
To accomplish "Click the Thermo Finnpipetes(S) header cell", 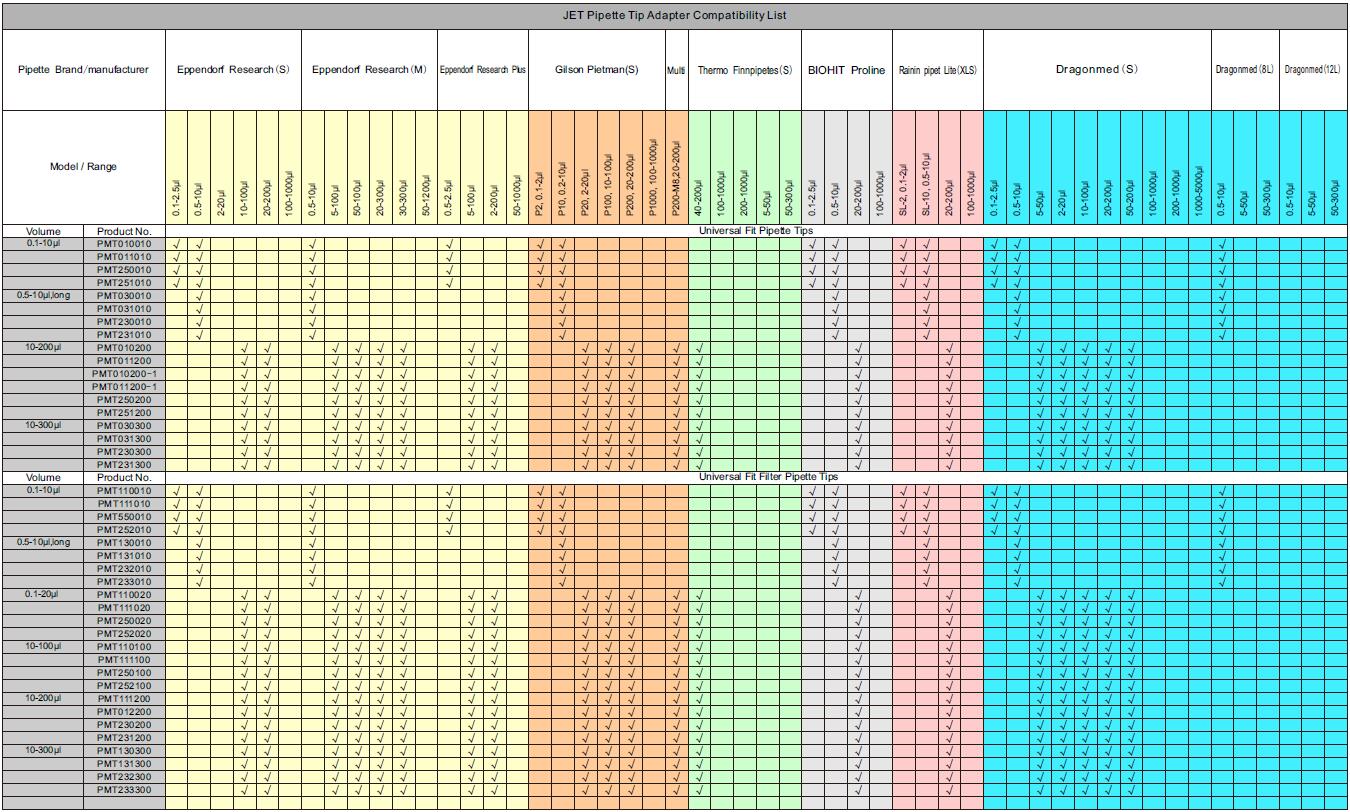I will (744, 70).
